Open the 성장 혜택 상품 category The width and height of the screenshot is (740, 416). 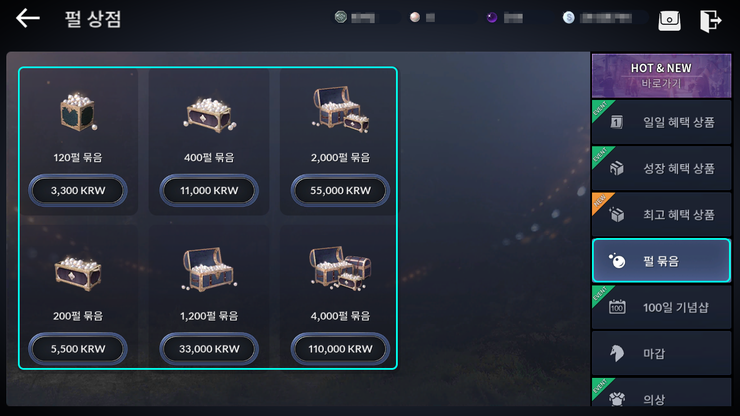pos(661,168)
